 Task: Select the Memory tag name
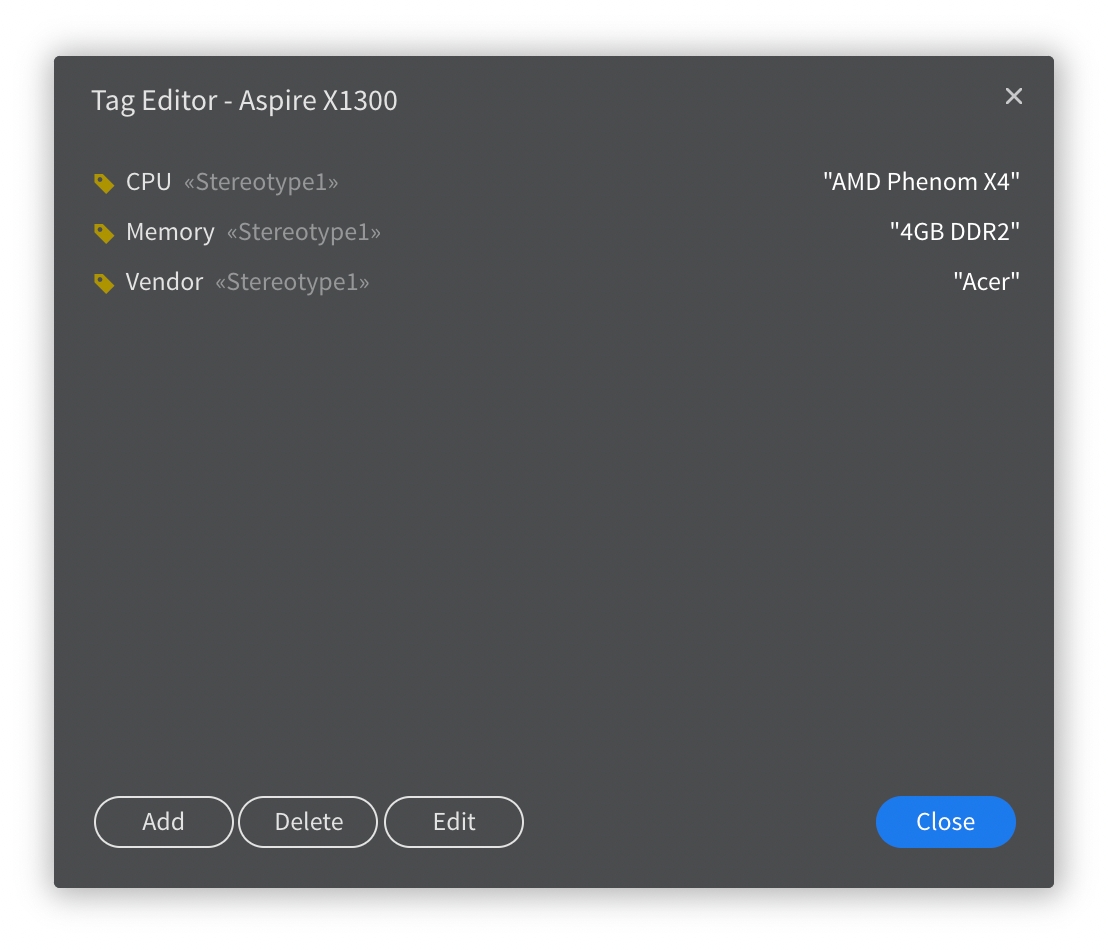[x=170, y=232]
